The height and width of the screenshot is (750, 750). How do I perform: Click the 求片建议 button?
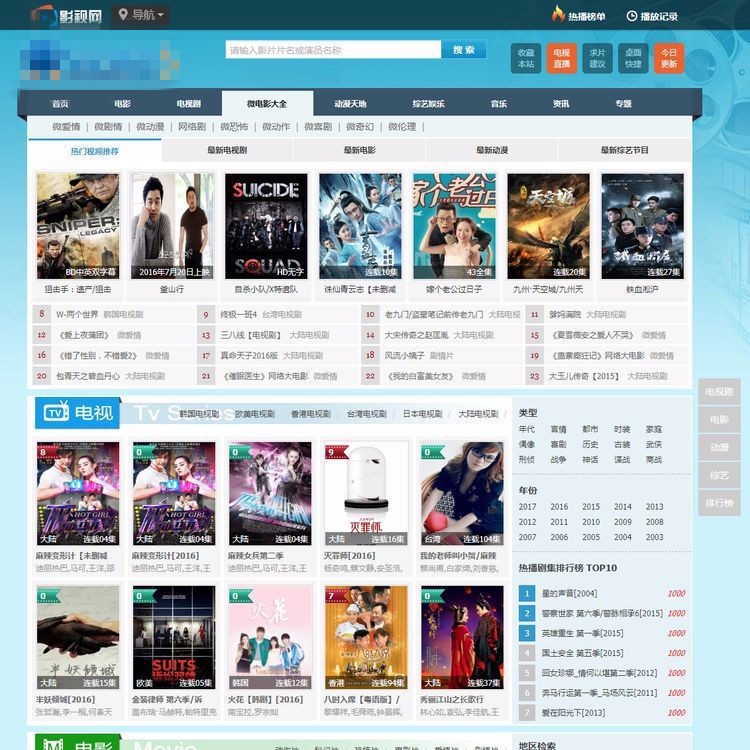[x=597, y=58]
